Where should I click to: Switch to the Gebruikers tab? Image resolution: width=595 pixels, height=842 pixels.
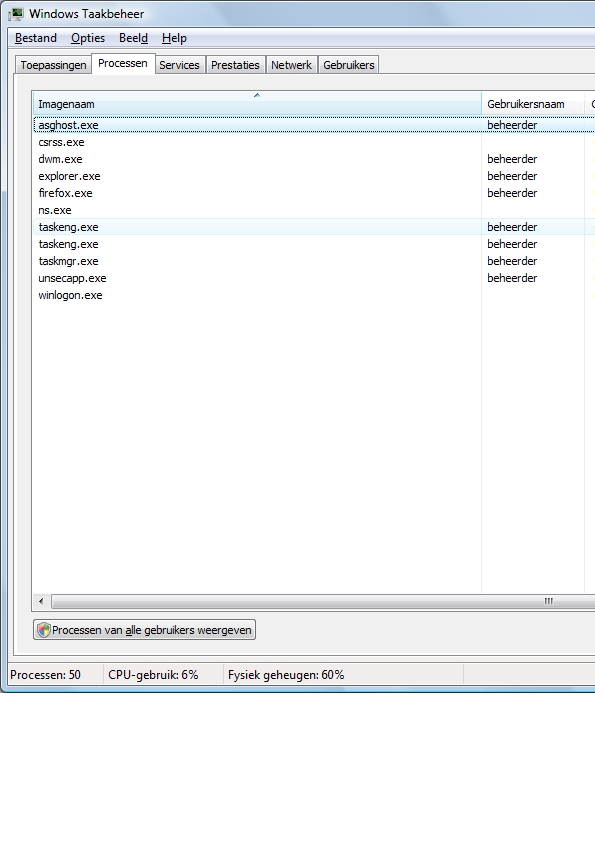[349, 65]
